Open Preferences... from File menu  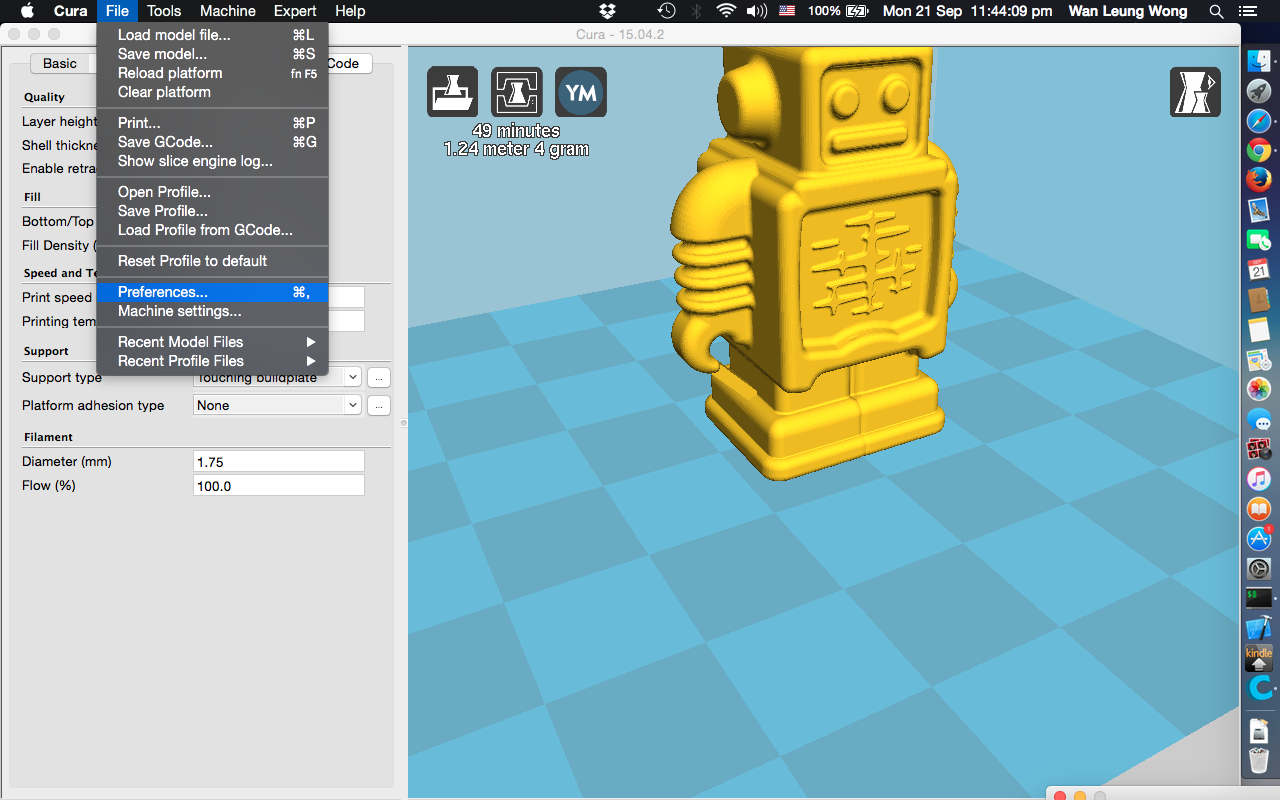tap(213, 292)
